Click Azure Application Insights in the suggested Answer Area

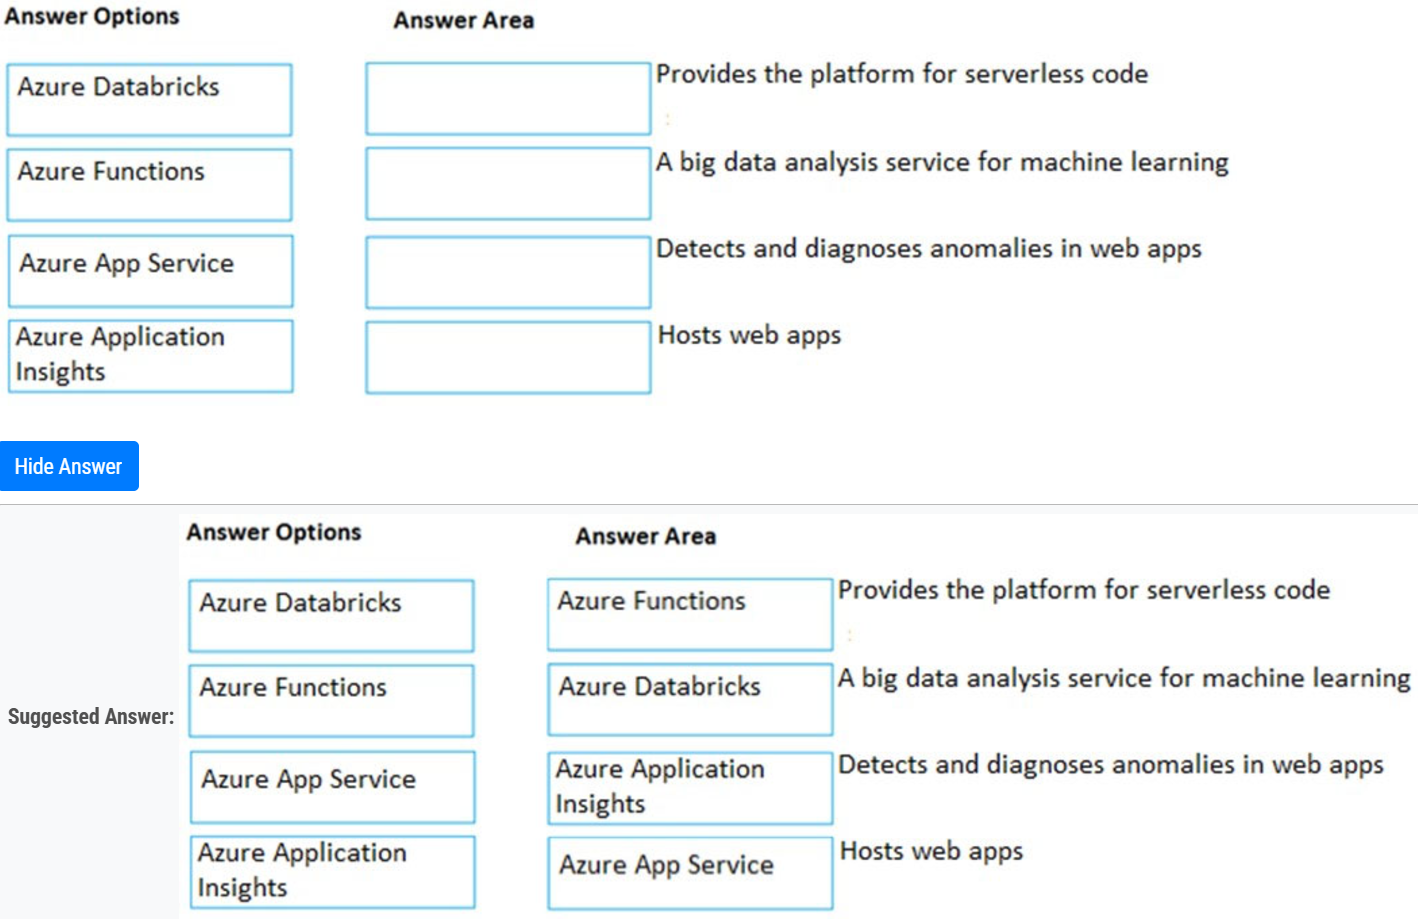[x=690, y=788]
